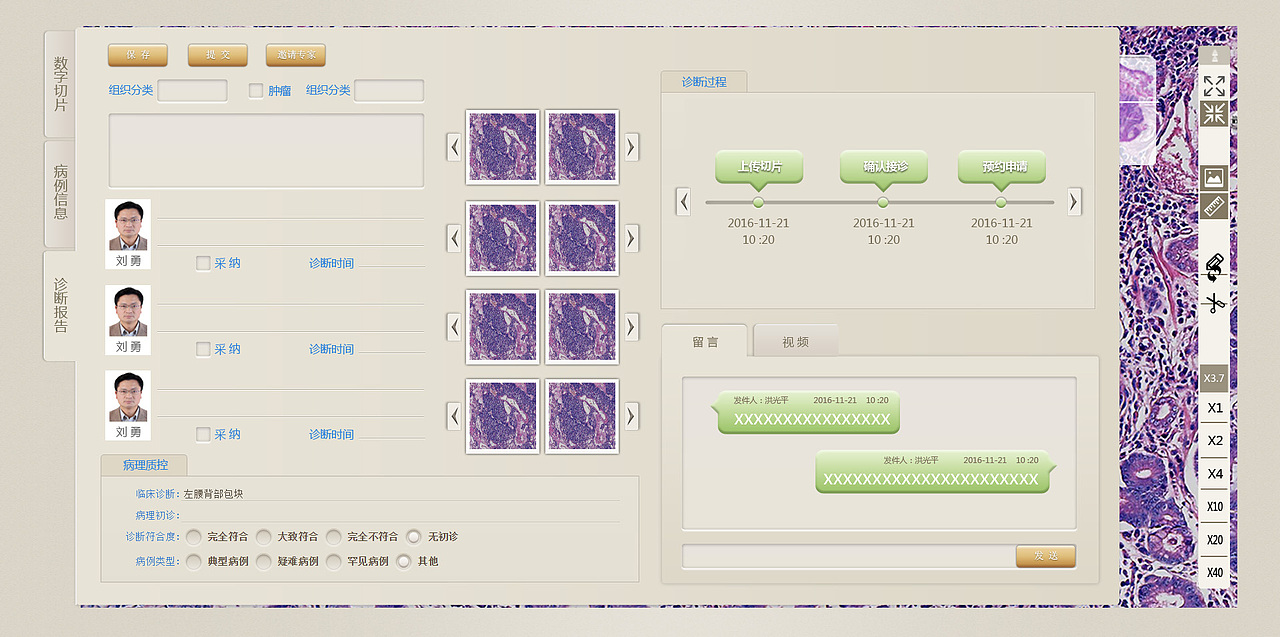This screenshot has width=1280, height=637.
Task: Set zoom to X2
Action: (1214, 441)
